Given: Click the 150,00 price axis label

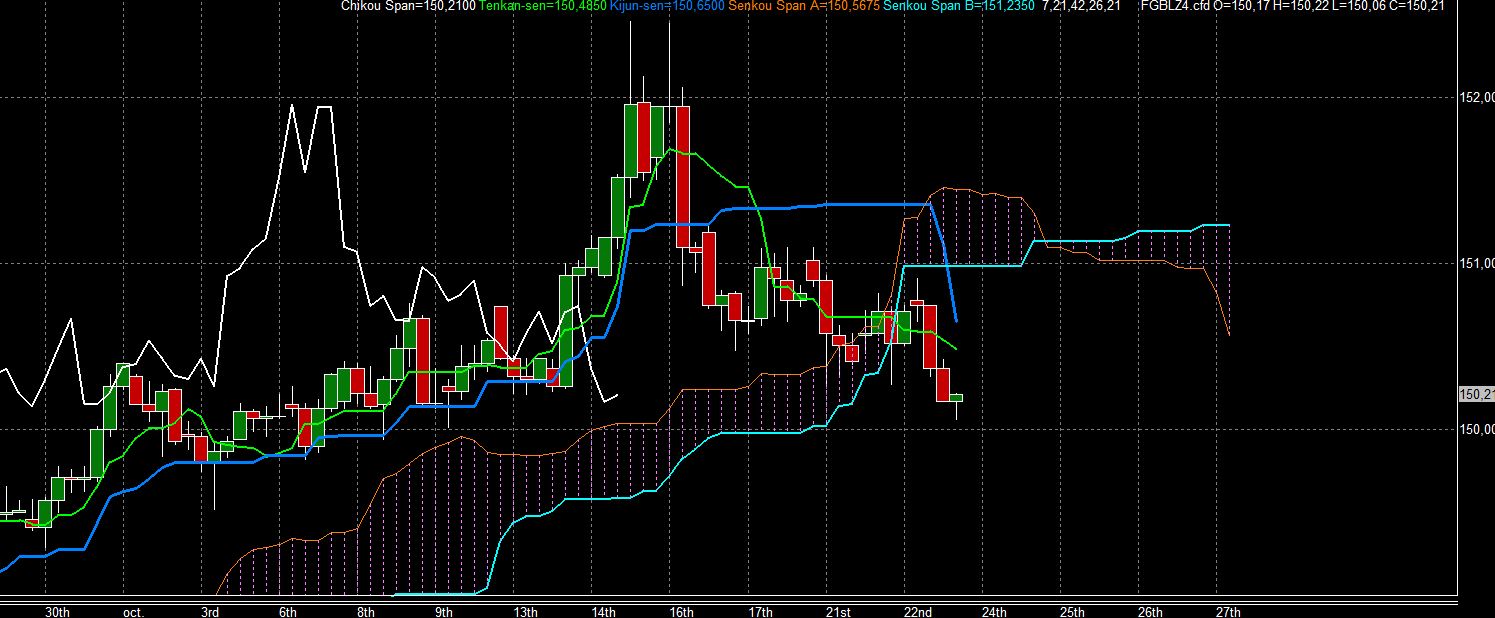Looking at the screenshot, I should tap(1477, 430).
